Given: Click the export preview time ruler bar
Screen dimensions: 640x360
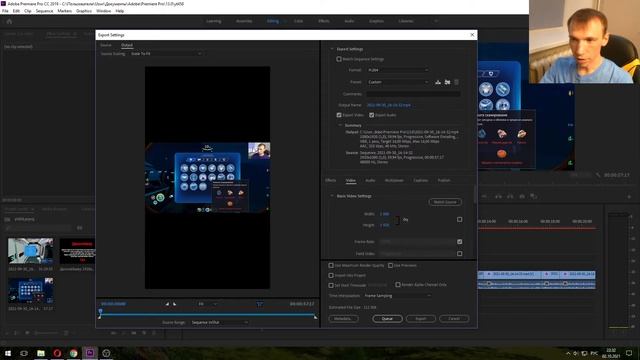Looking at the screenshot, I should click(x=207, y=315).
